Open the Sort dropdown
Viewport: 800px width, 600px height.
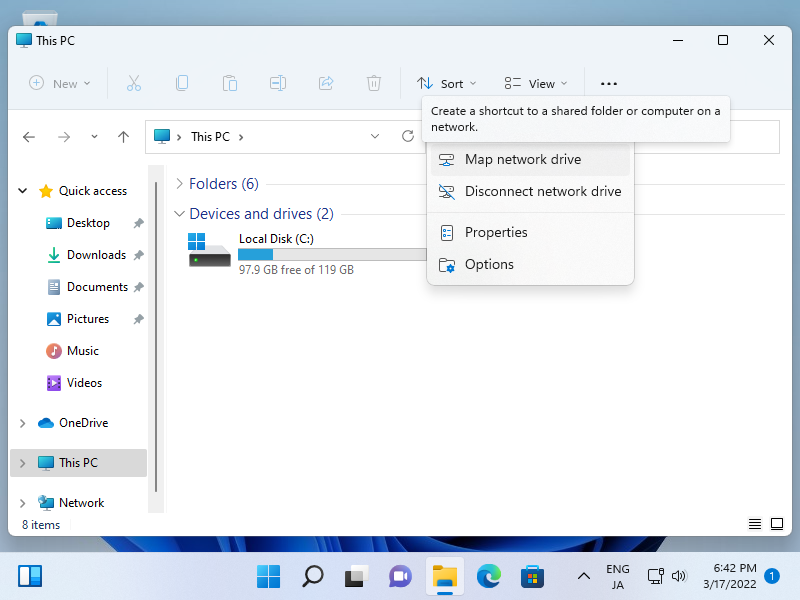coord(446,84)
